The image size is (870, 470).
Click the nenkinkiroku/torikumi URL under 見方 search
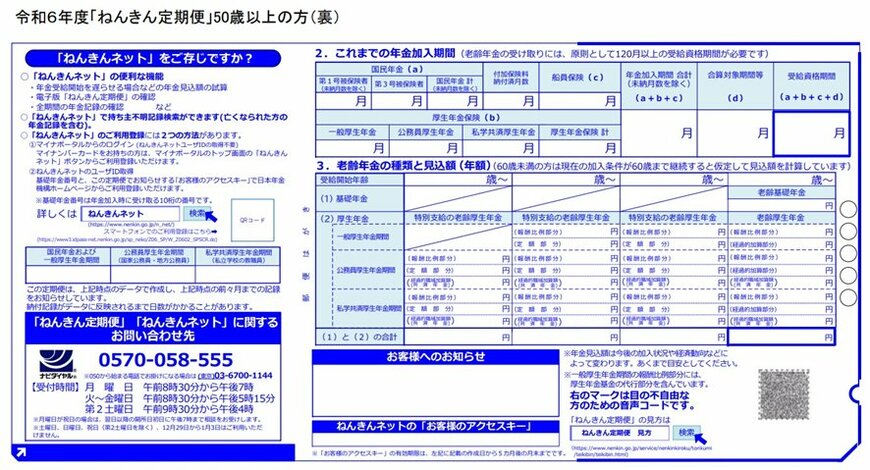(641, 451)
